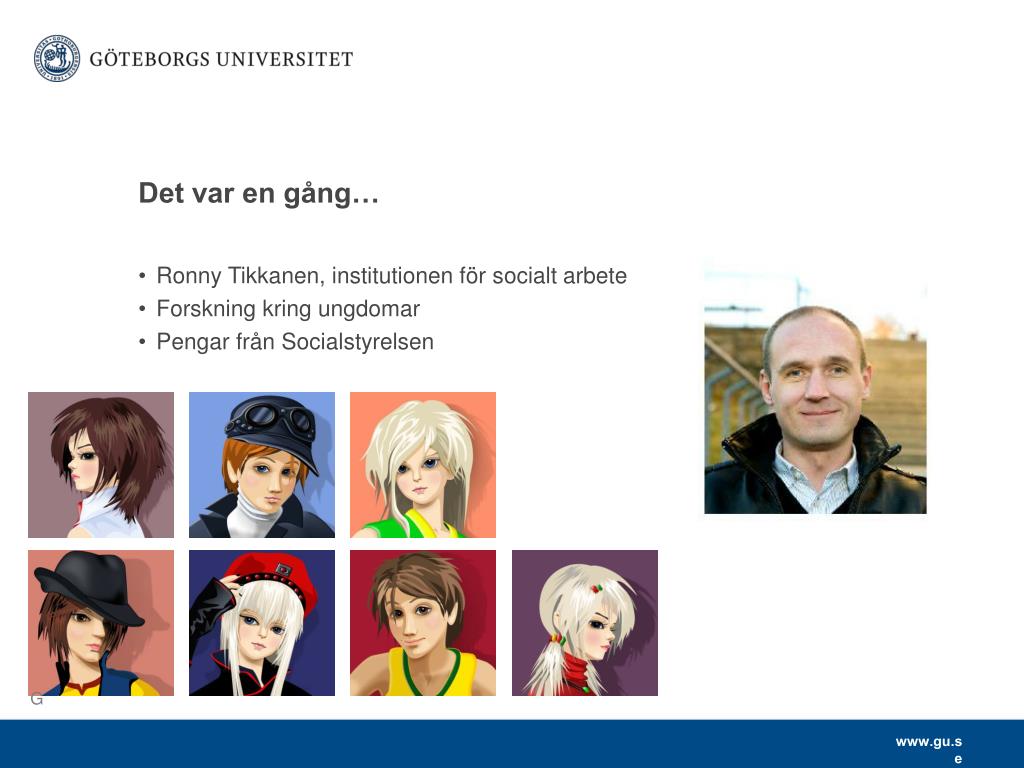The image size is (1024, 768).
Task: Select avatar wearing black fedora hat
Action: (x=101, y=623)
